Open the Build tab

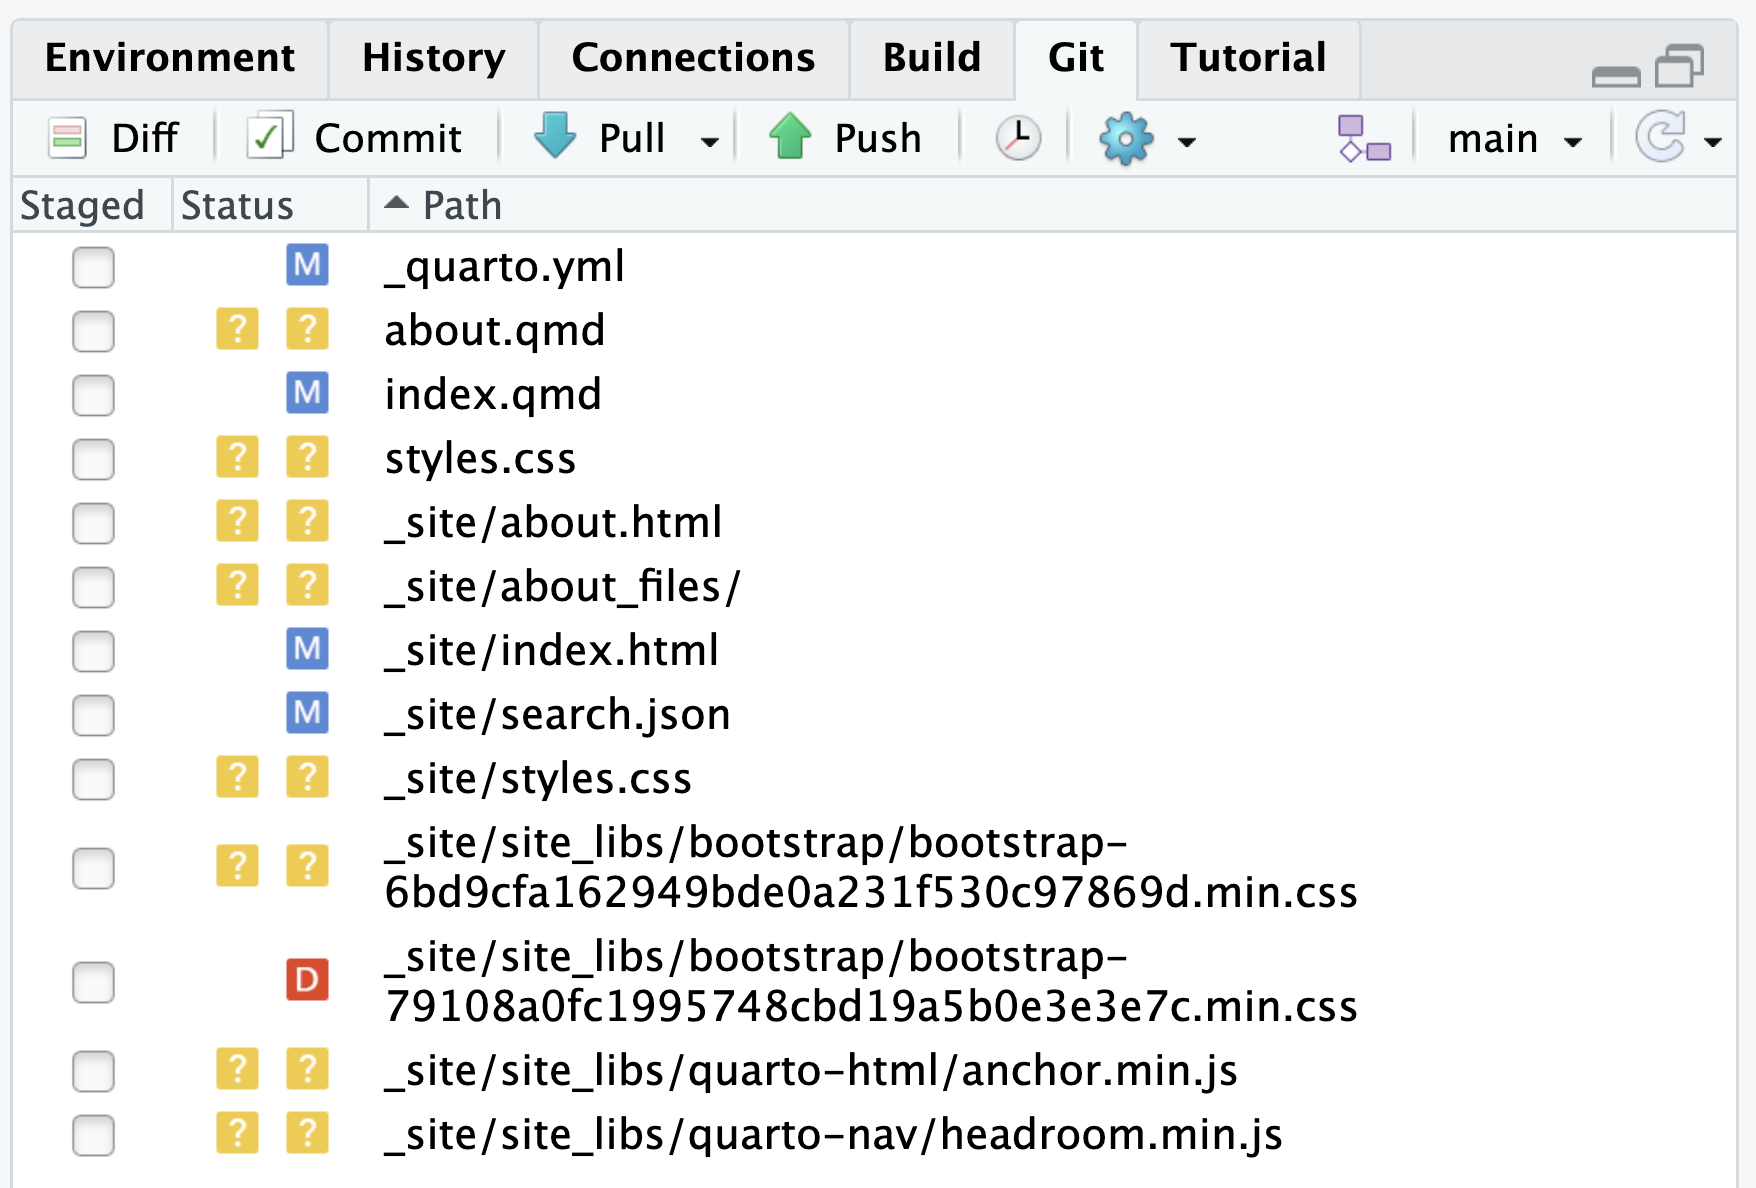pos(931,58)
